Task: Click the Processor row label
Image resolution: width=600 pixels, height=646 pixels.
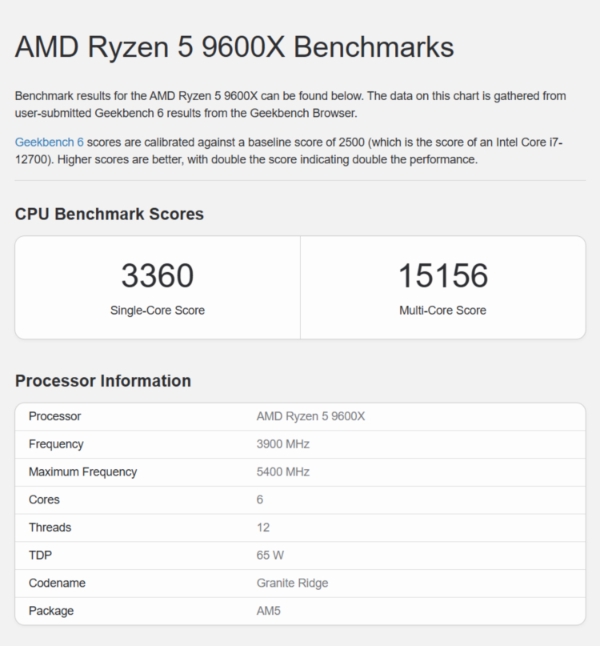Action: (55, 416)
